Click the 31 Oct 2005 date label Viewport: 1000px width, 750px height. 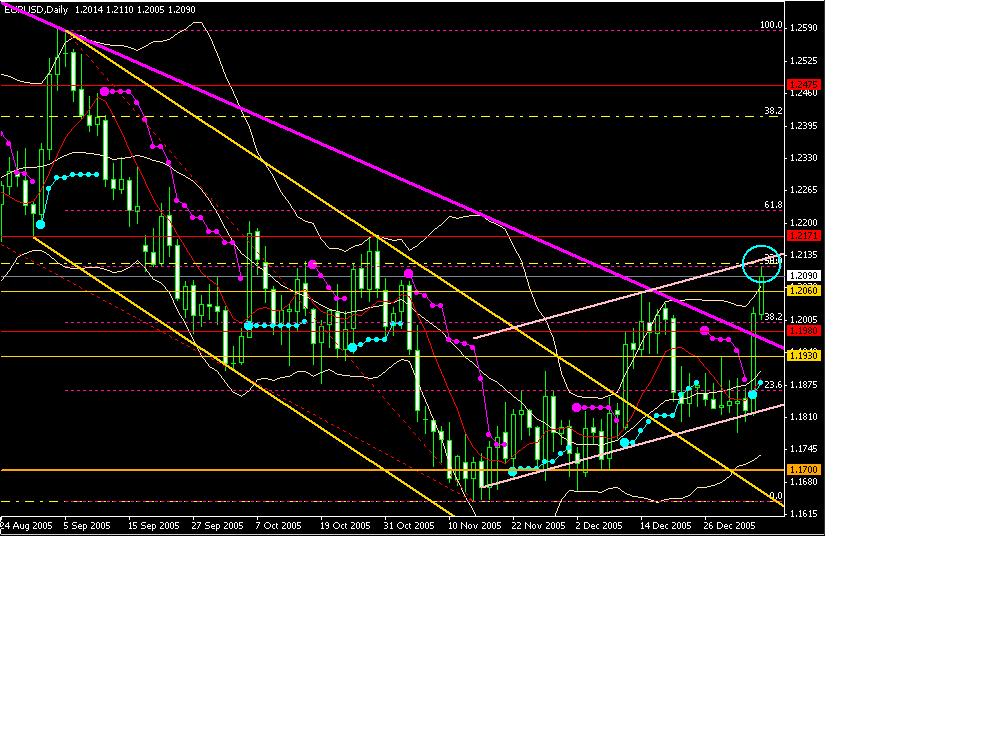coord(409,526)
